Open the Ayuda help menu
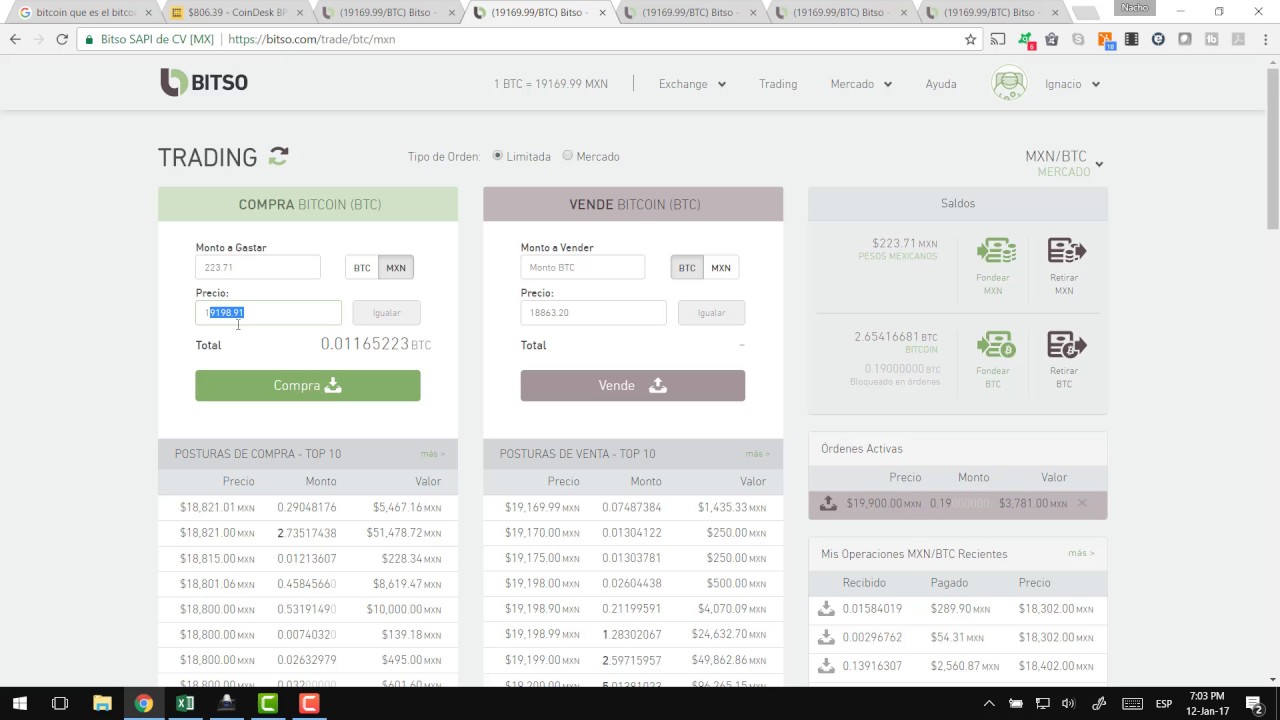The image size is (1280, 720). [x=941, y=84]
